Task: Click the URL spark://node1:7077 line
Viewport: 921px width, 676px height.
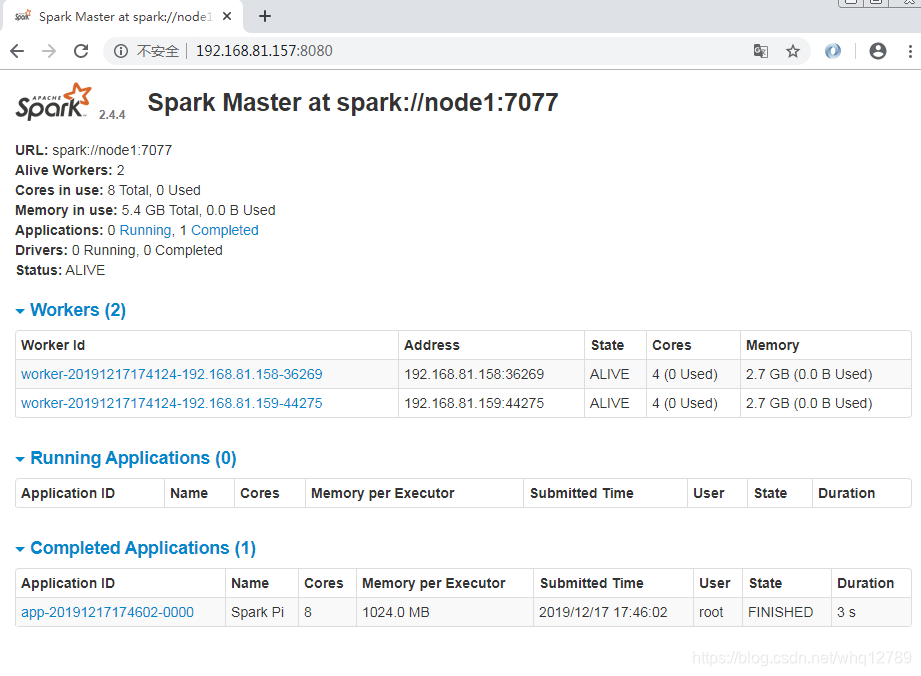Action: [x=93, y=150]
